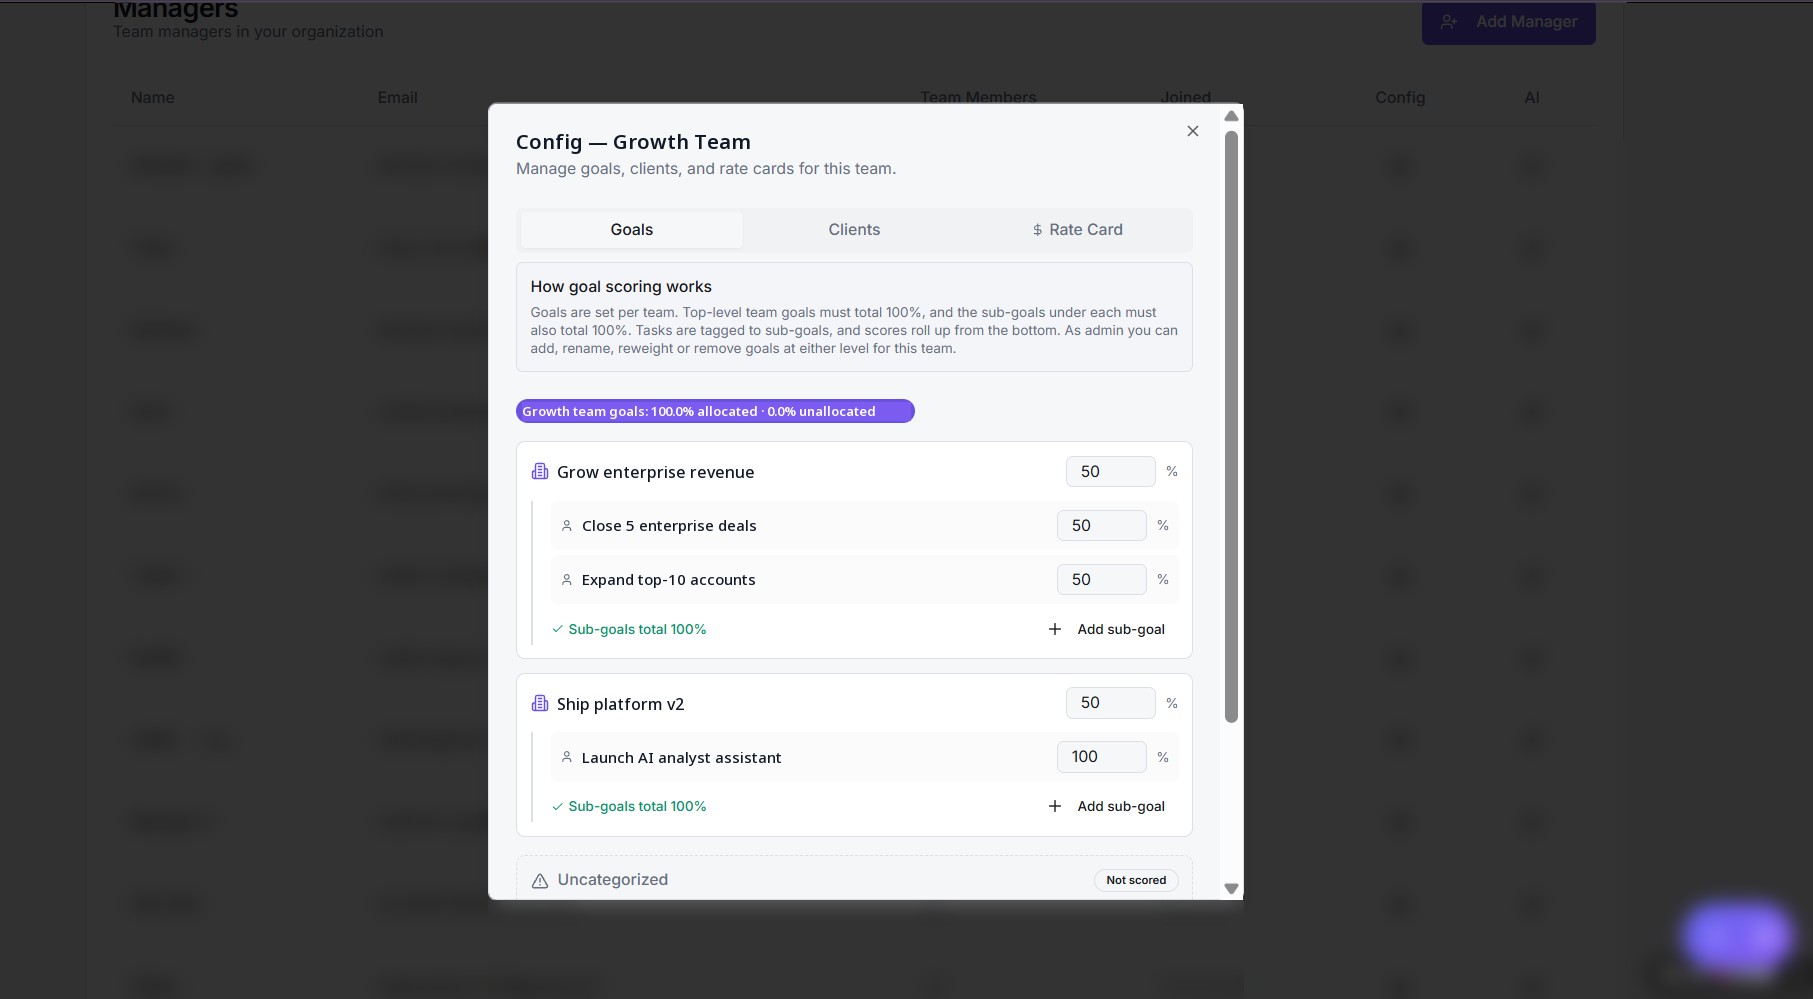Screen dimensions: 1813x999
Task: Click Sub-goals total 100% under Grow enterprise revenue
Action: click(629, 629)
